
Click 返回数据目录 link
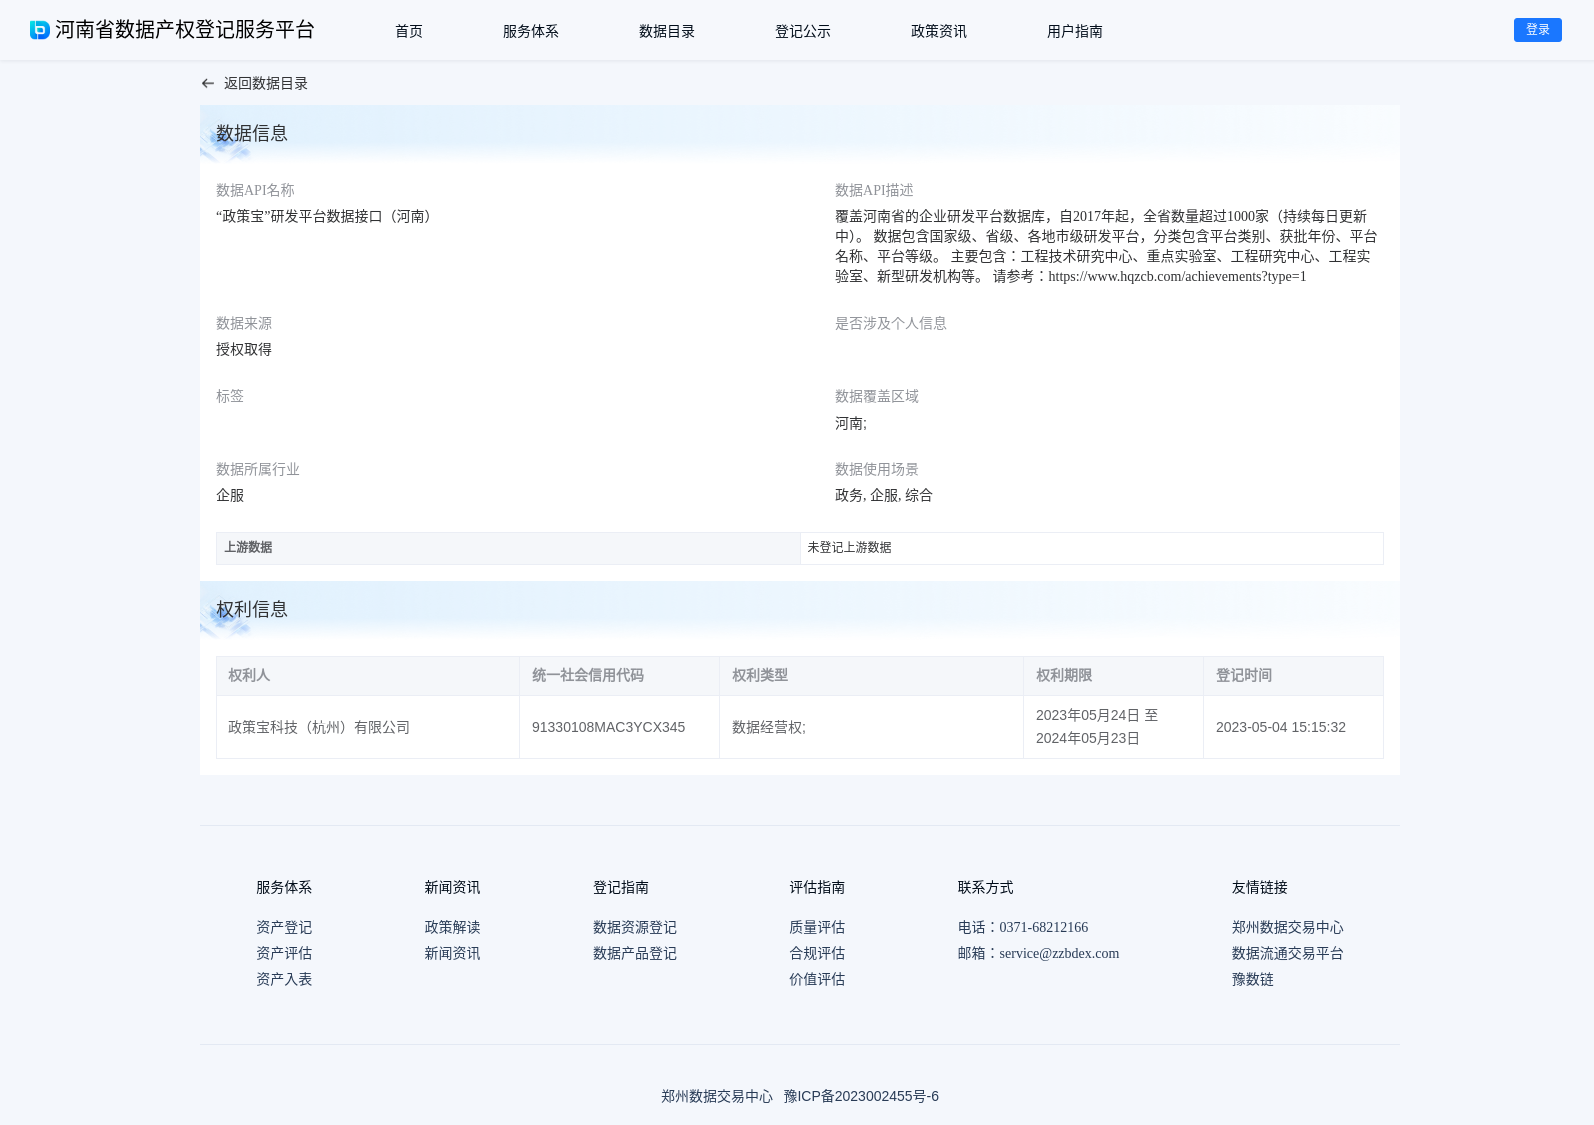pos(266,84)
